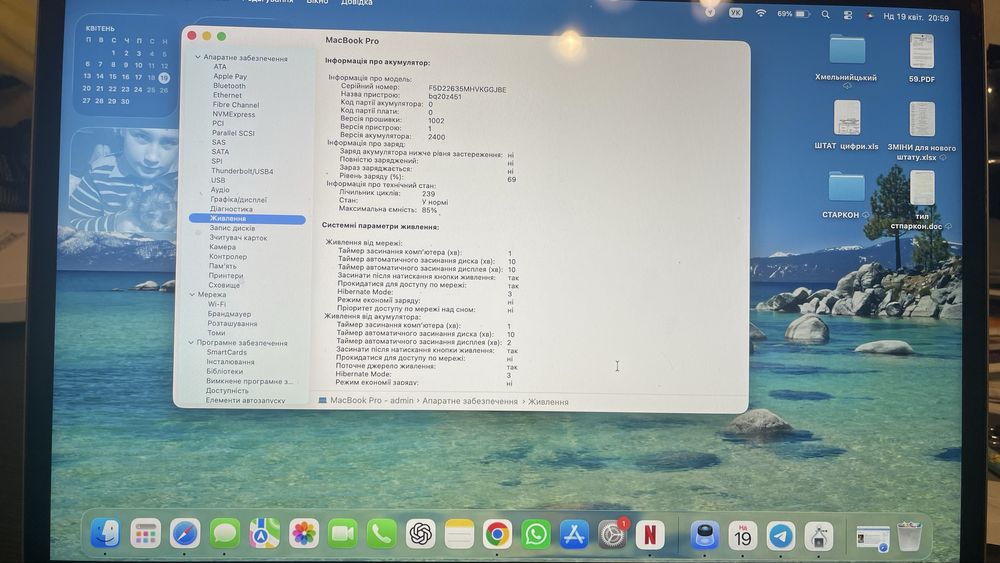Open Photos app in the Dock
The width and height of the screenshot is (1000, 563).
[x=304, y=534]
